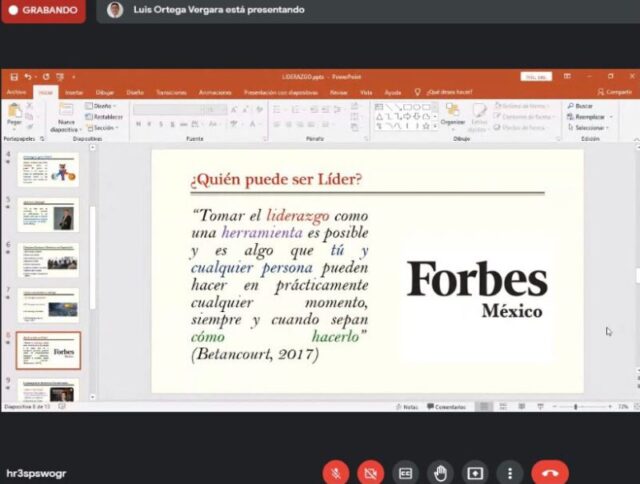Open the Animaciones ribbon tab
640x484 pixels.
coord(215,93)
